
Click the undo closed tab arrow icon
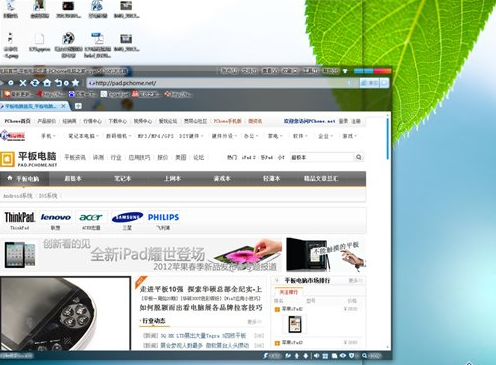coord(59,83)
